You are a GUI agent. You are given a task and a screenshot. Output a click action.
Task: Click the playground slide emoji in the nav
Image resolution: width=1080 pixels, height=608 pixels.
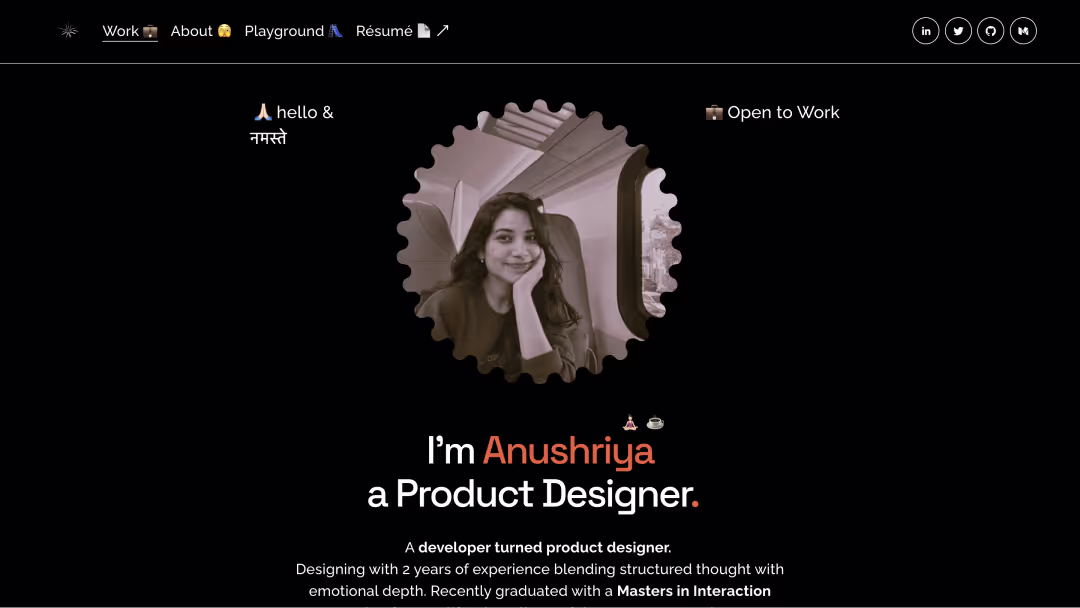[335, 31]
